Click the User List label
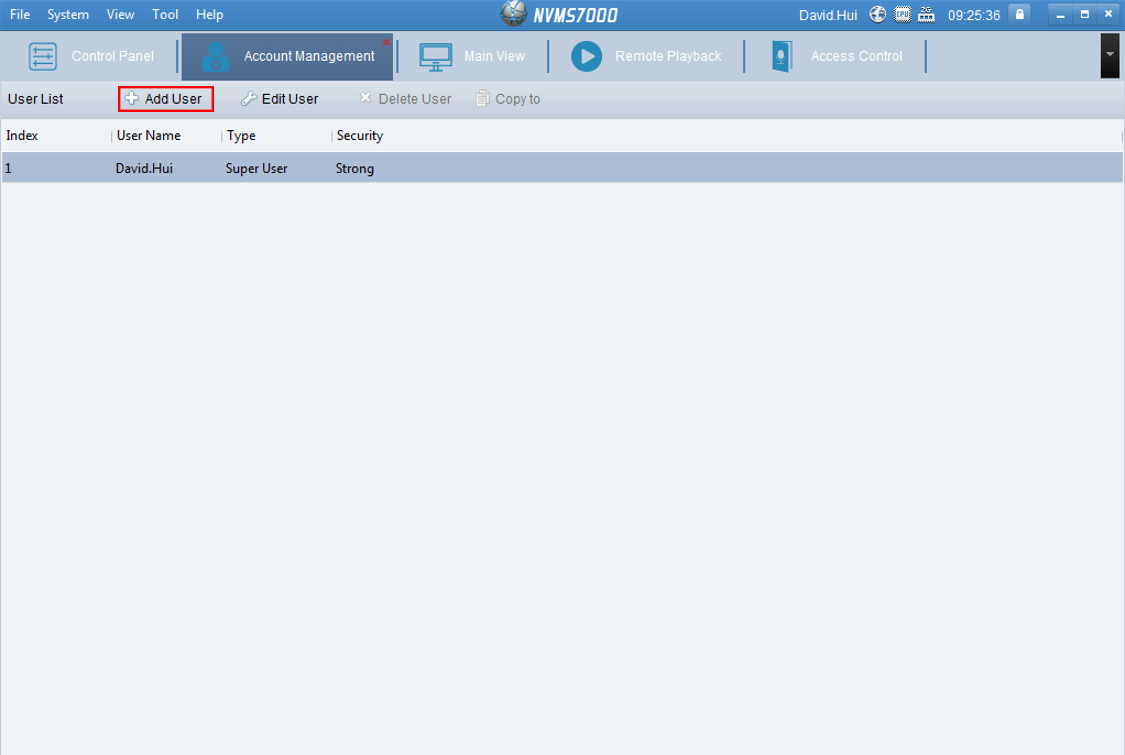The image size is (1125, 755). [35, 99]
